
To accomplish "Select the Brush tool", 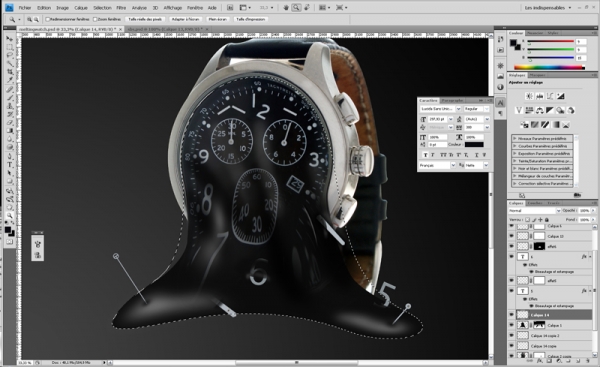I will [x=10, y=98].
